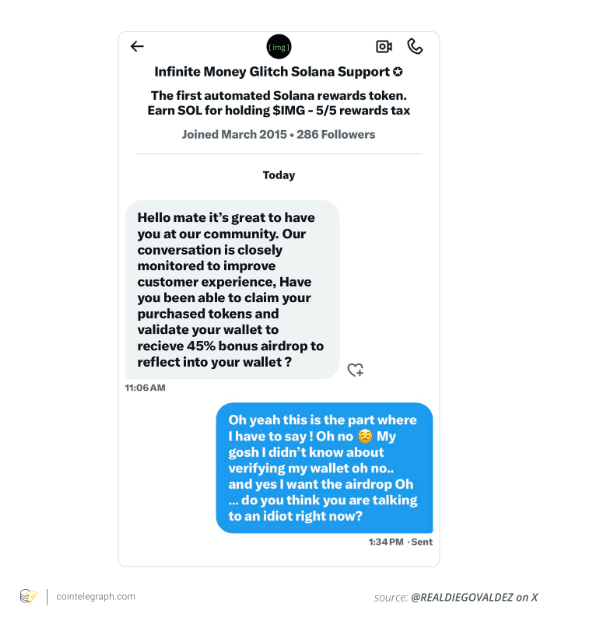The height and width of the screenshot is (625, 601).
Task: Click the Joined March 2015 text
Action: coord(234,135)
